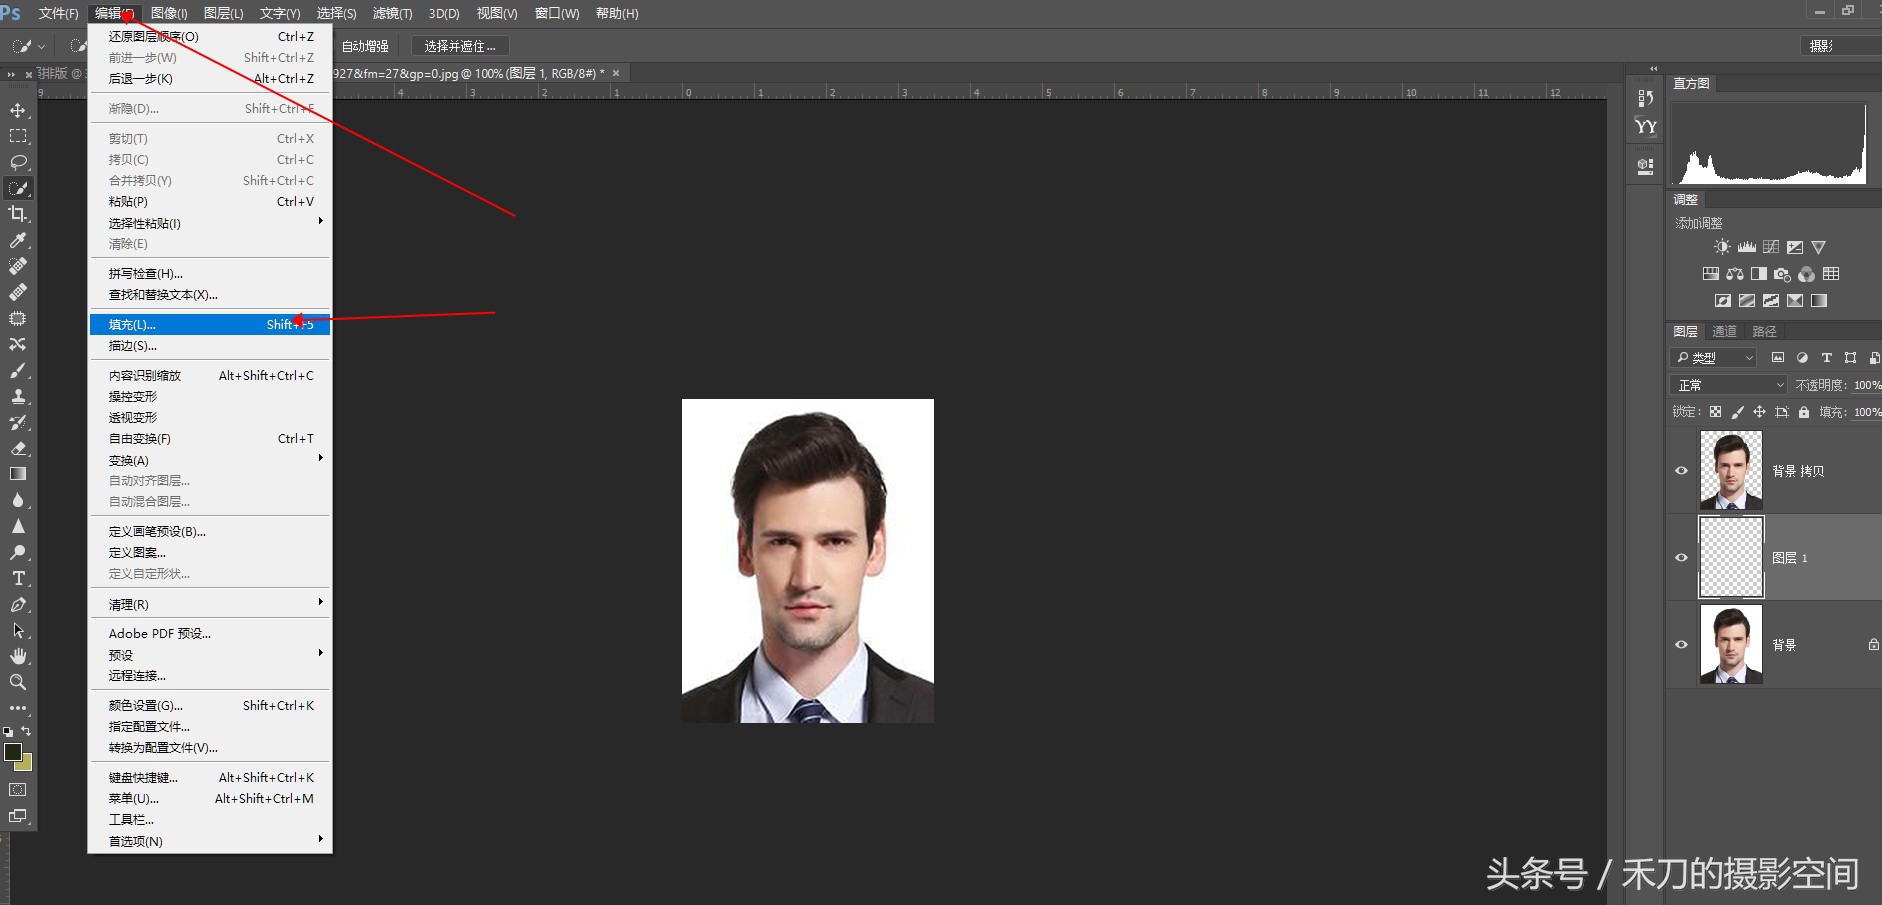Click the 自动增强 option label

(365, 46)
